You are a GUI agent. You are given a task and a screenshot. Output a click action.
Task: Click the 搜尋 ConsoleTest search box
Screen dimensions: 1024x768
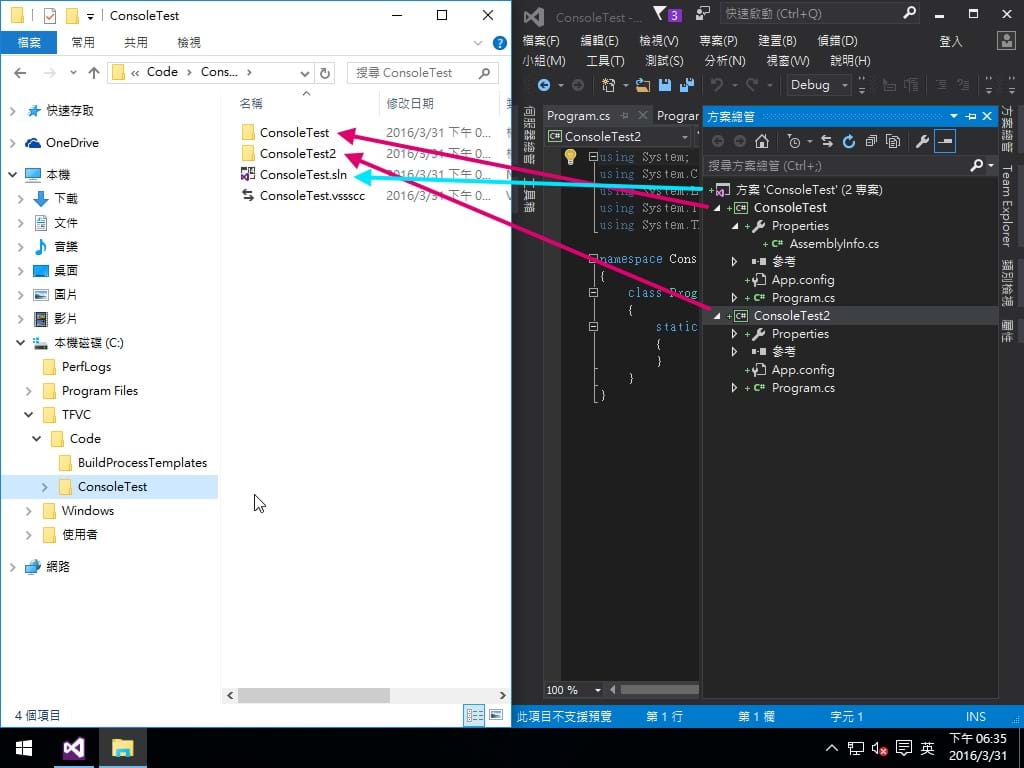pyautogui.click(x=423, y=73)
